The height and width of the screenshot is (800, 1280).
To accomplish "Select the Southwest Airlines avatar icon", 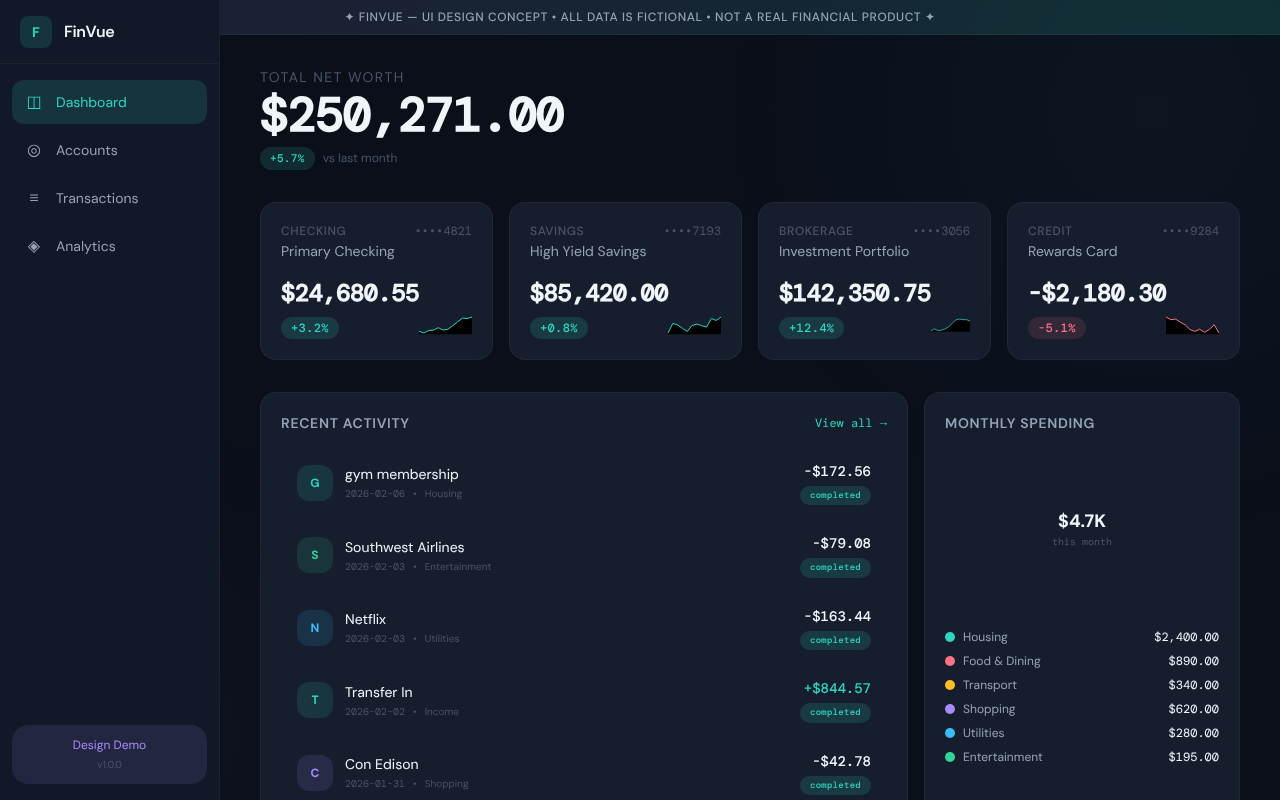I will [315, 555].
